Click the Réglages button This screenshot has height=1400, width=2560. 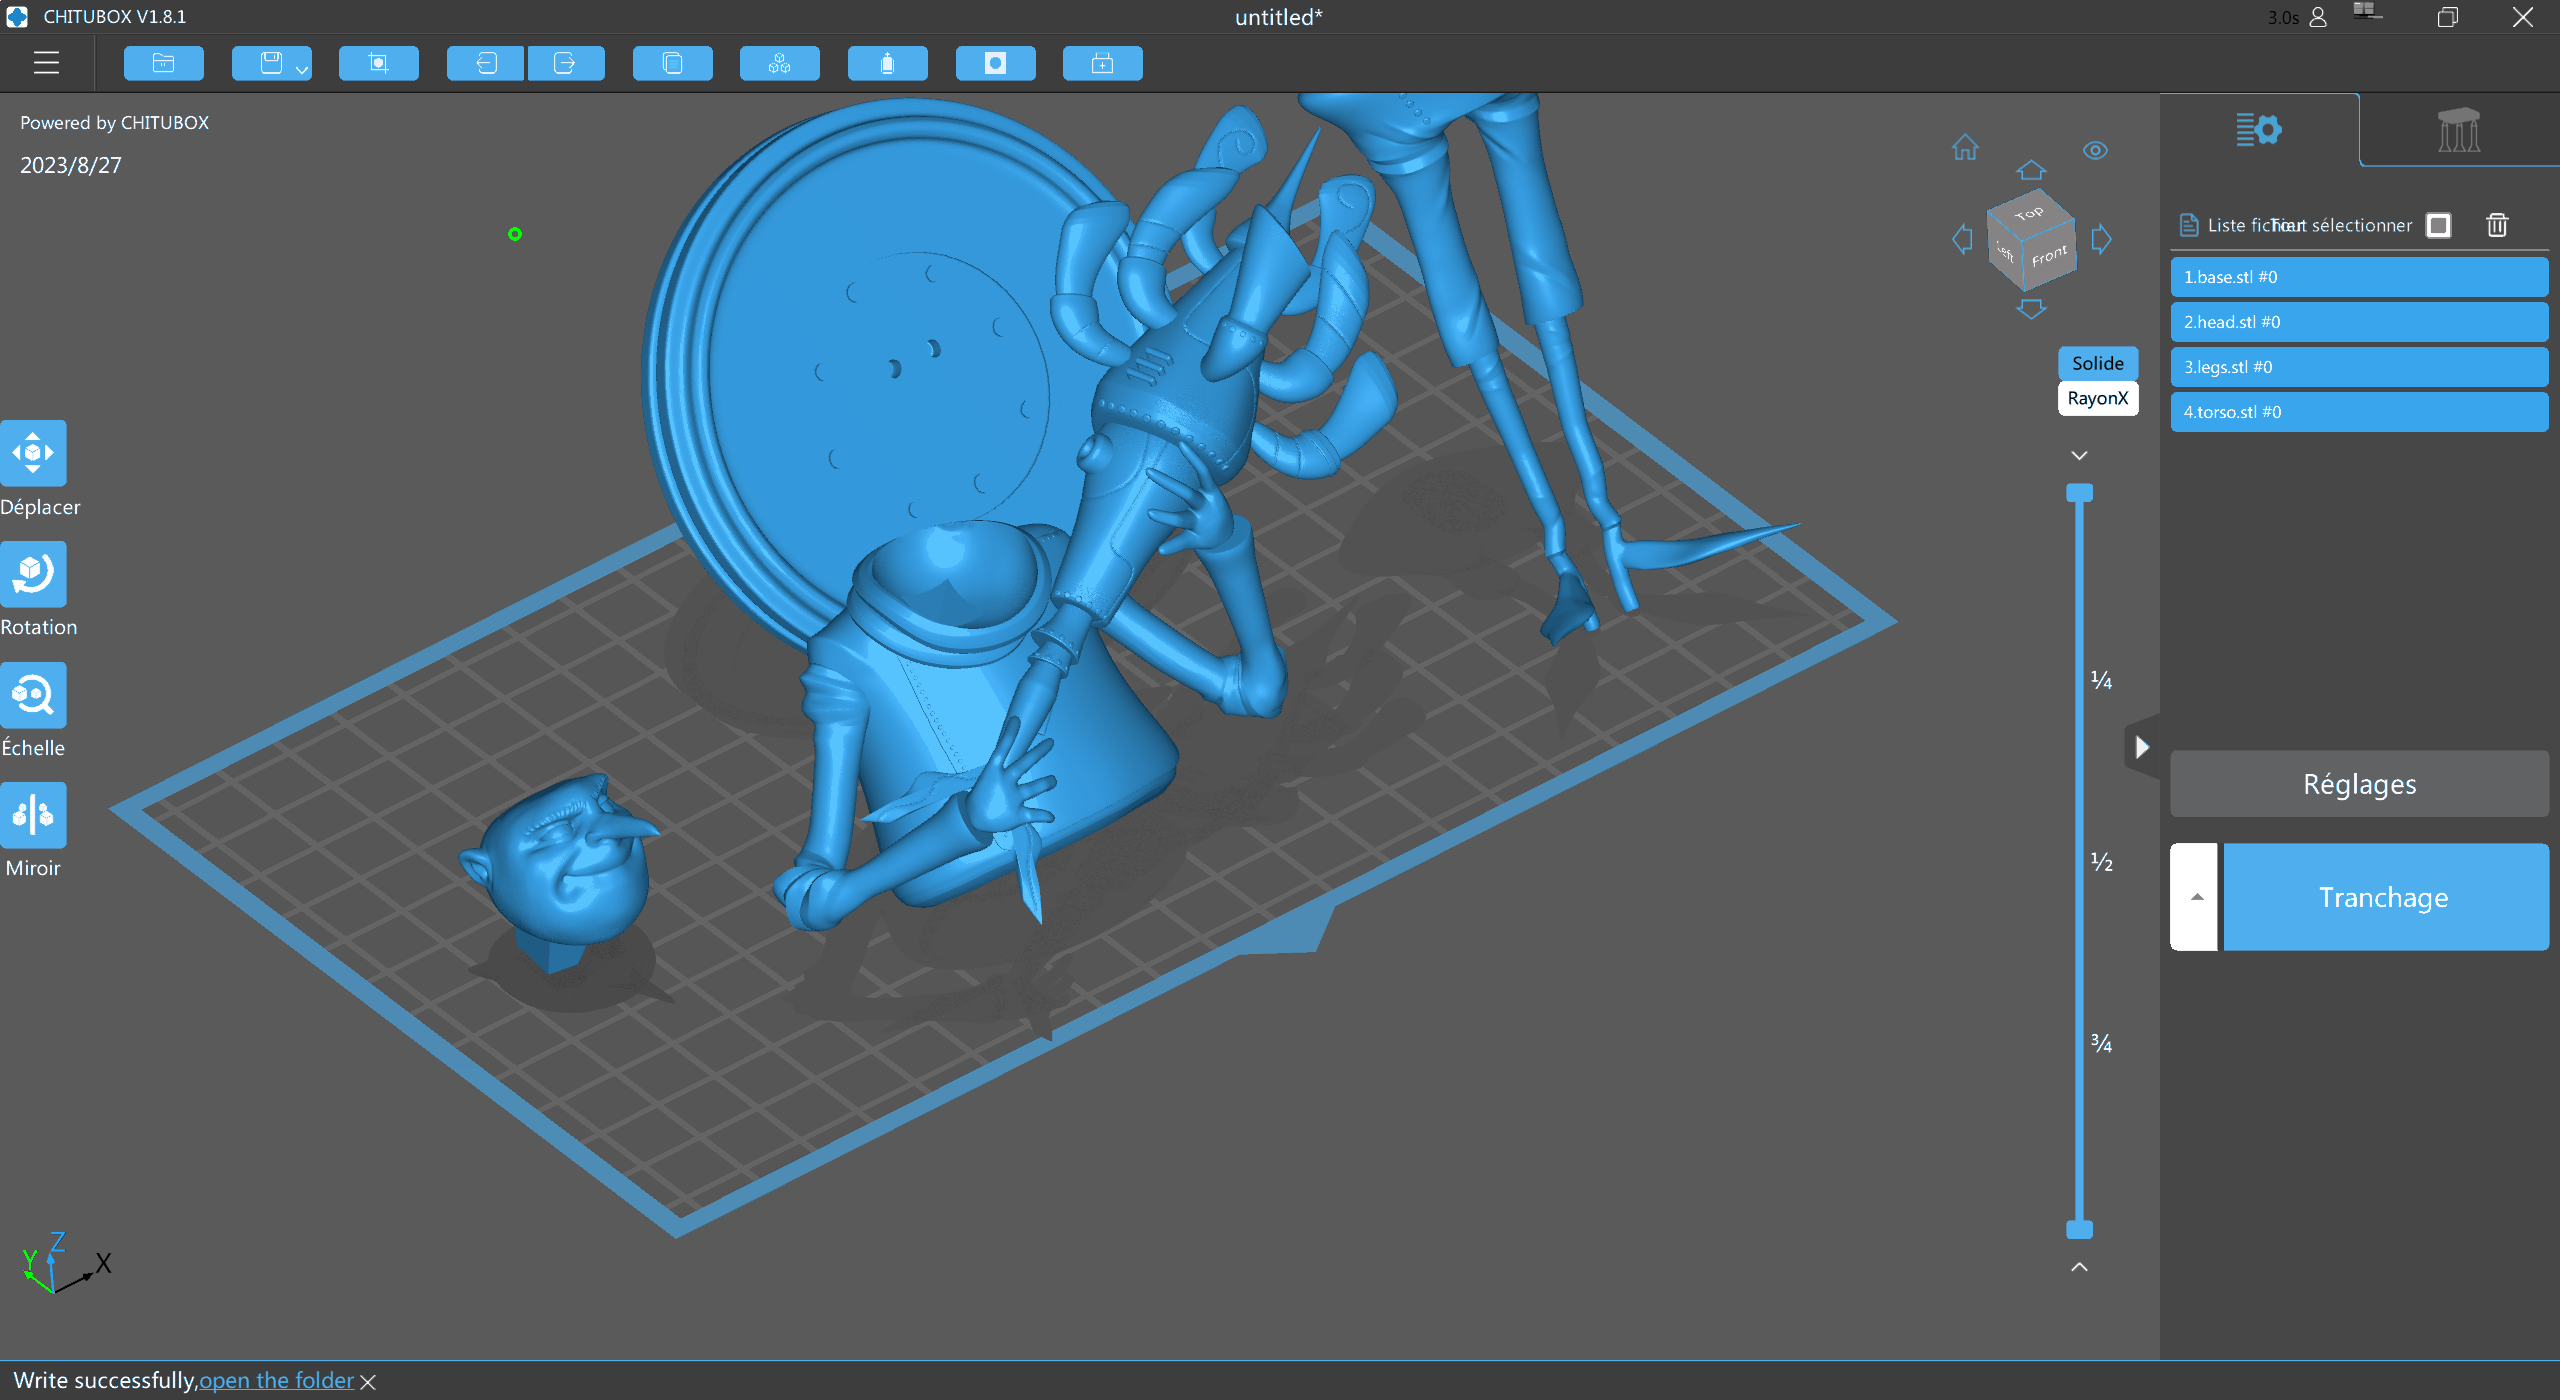point(2358,784)
